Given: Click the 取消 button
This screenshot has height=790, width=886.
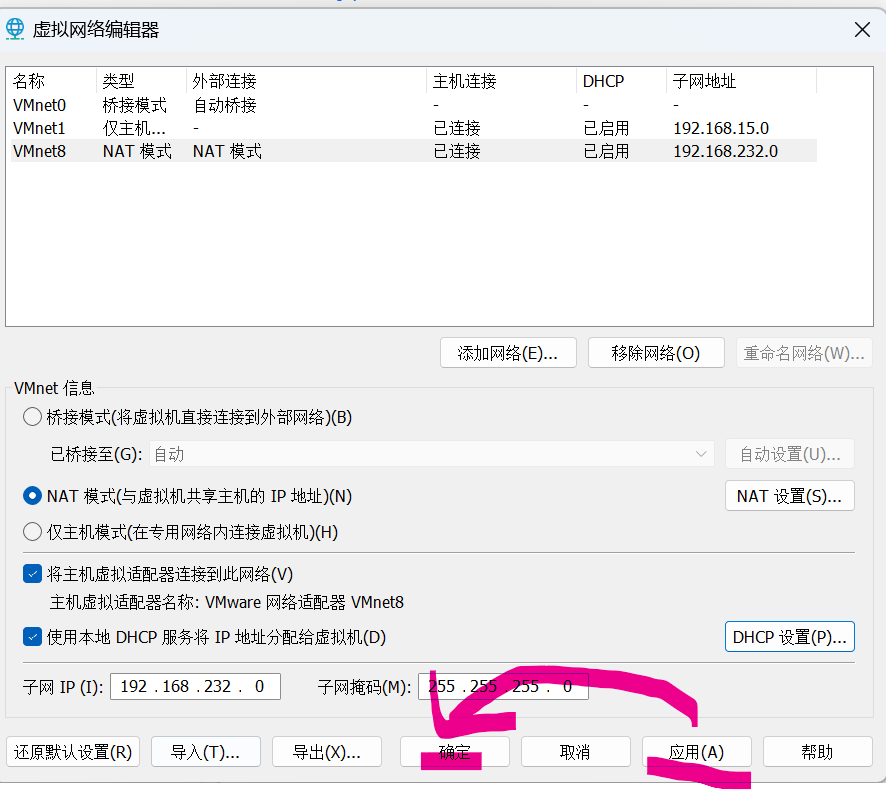Looking at the screenshot, I should [576, 752].
